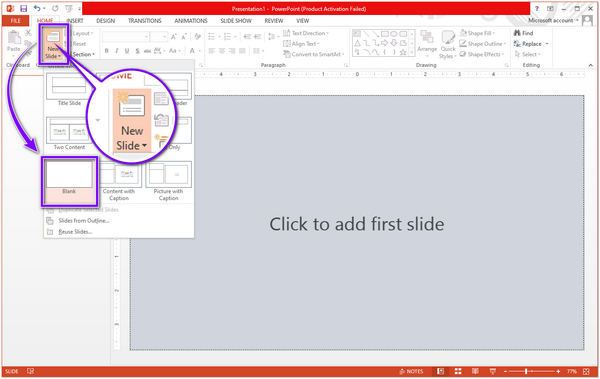Click the zoom out minus button
The image size is (600, 379).
pyautogui.click(x=505, y=371)
